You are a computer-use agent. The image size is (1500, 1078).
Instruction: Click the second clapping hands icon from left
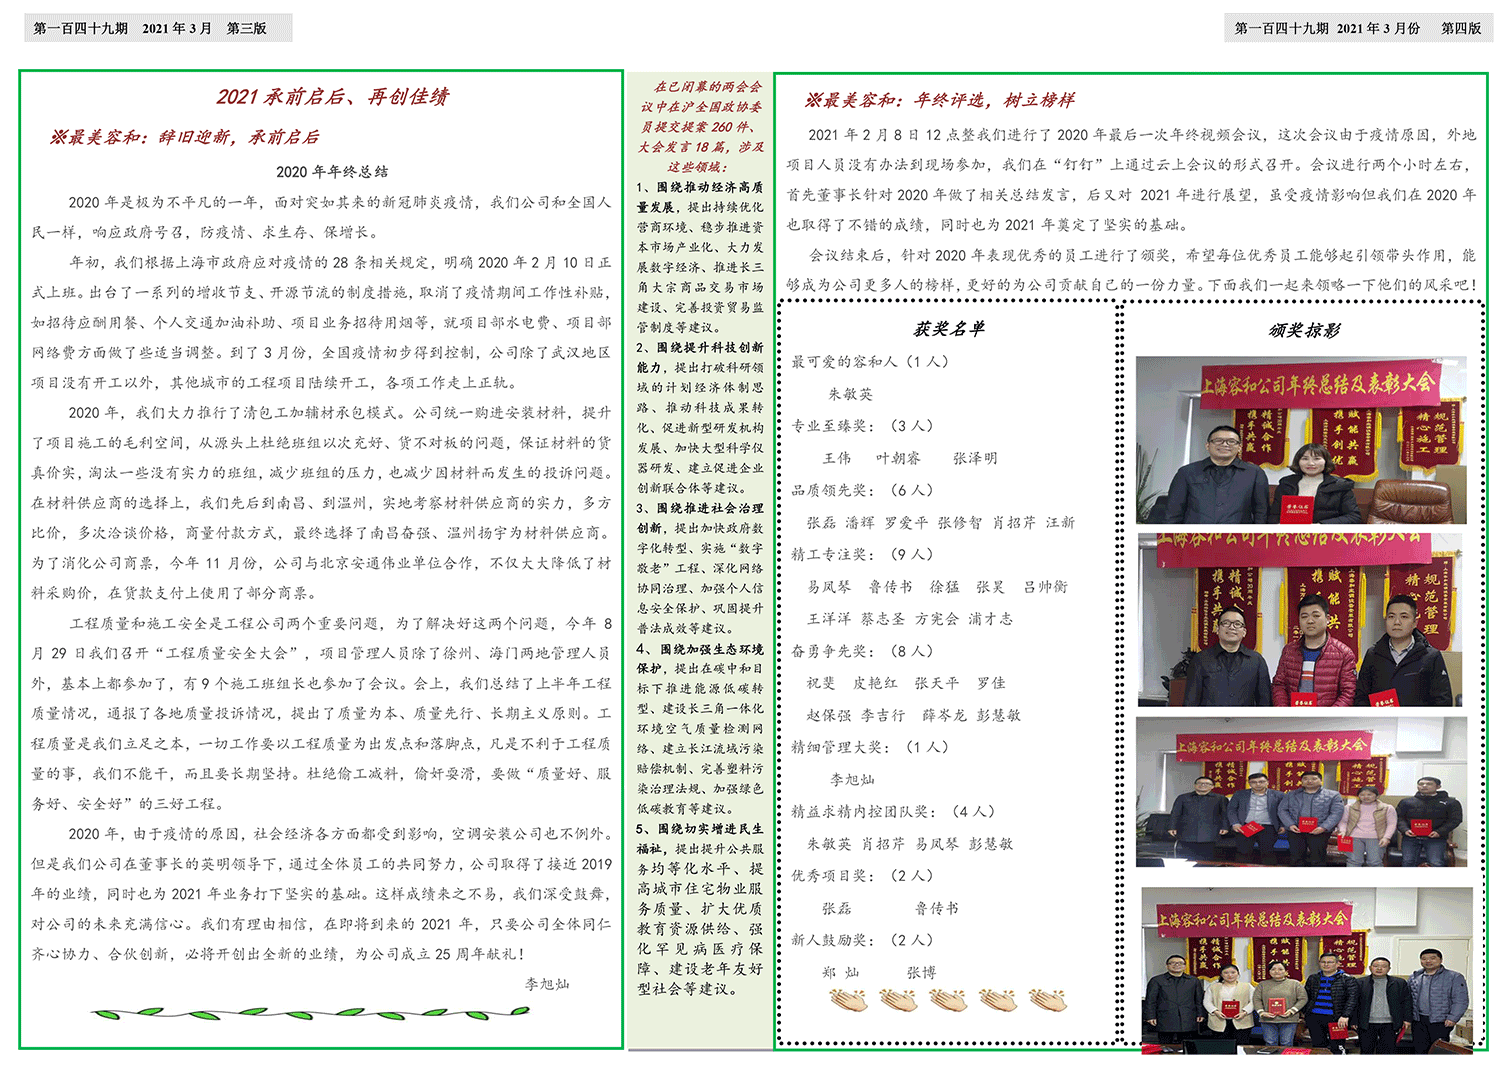click(898, 999)
